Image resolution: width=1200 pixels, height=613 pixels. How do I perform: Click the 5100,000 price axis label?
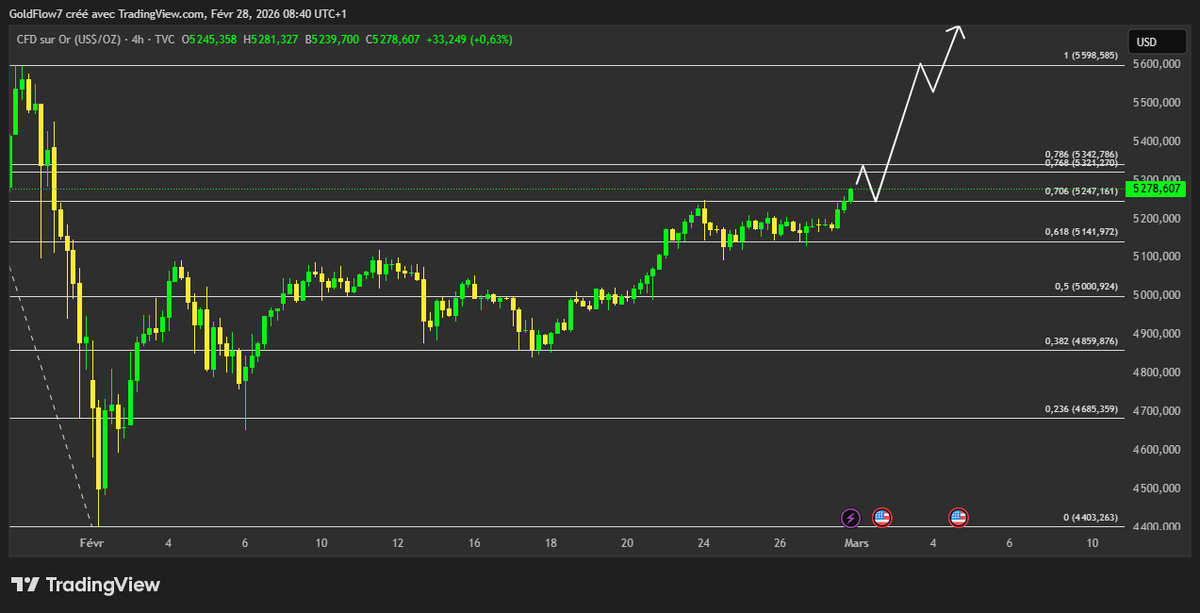click(x=1155, y=257)
